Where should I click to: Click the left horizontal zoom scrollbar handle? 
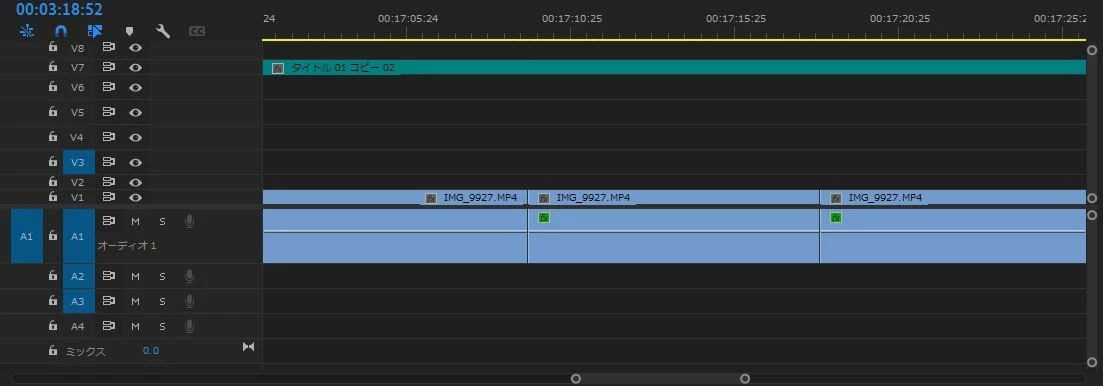click(x=576, y=379)
